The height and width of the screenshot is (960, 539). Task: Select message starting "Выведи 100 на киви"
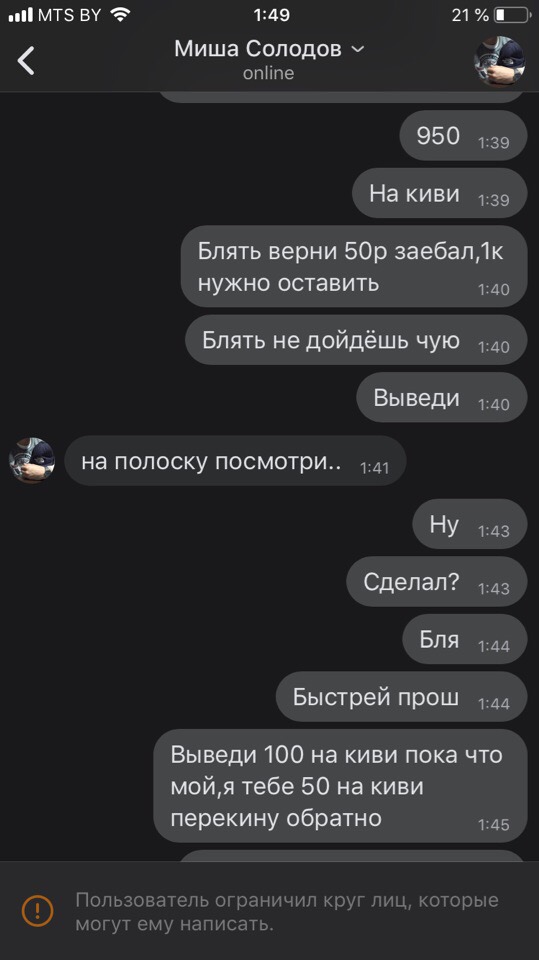point(340,786)
